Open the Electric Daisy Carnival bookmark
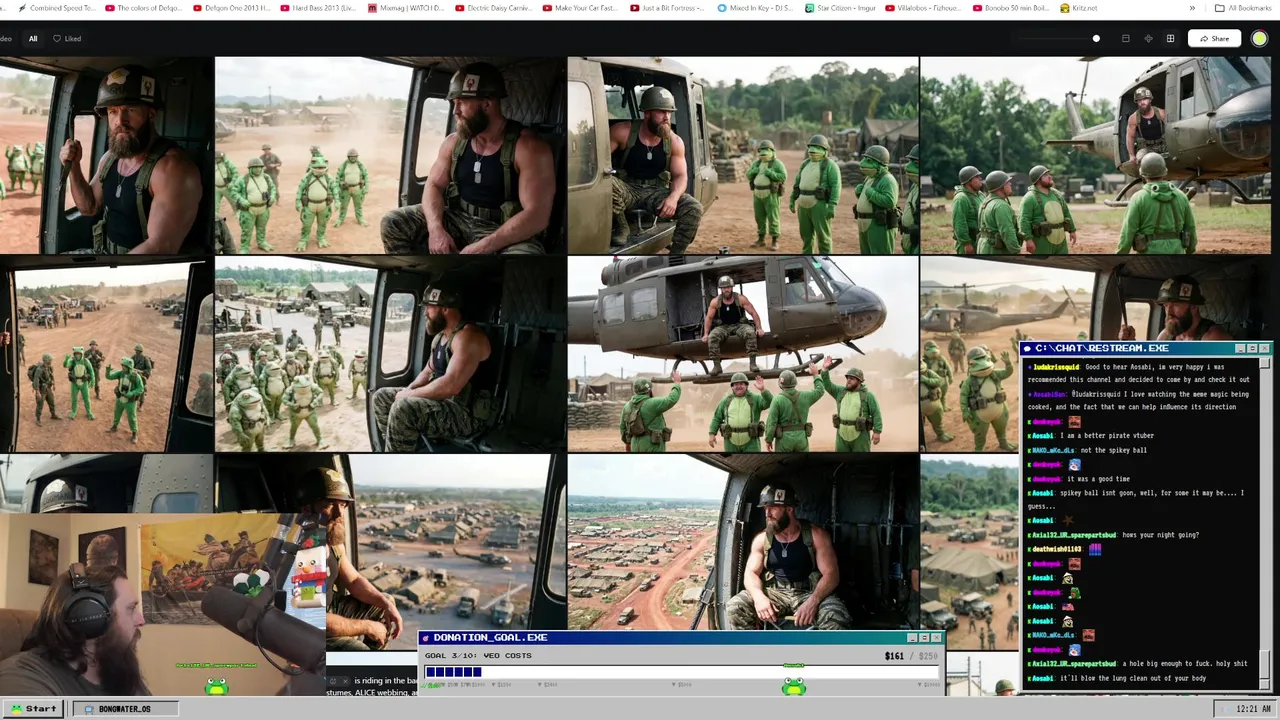Viewport: 1280px width, 720px height. 493,8
